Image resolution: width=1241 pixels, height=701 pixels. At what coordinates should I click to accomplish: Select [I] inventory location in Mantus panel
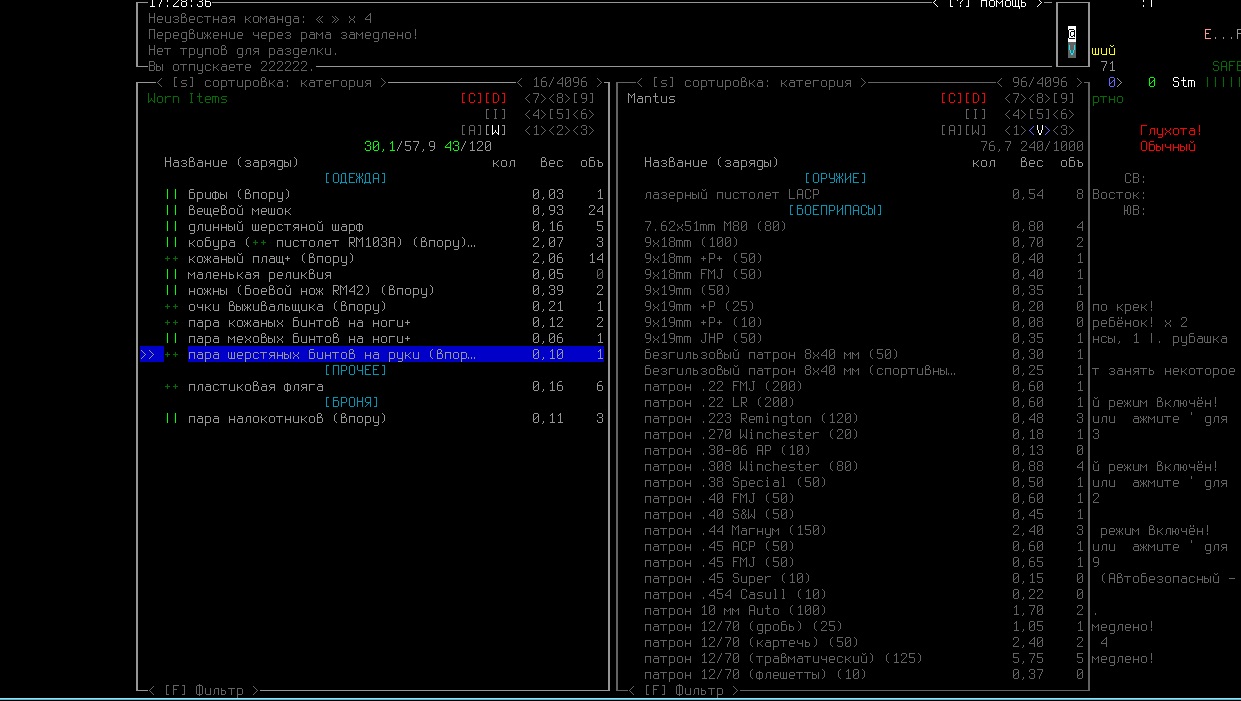click(x=976, y=115)
